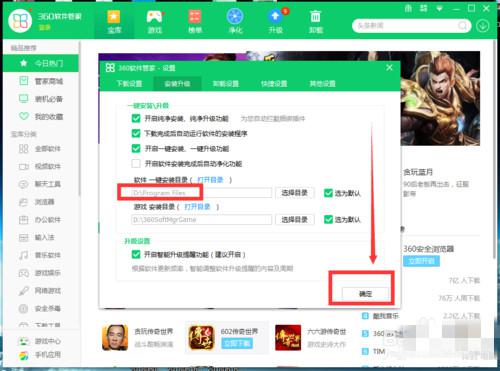Screen dimensions: 500x371
Task: Toggle the 开启纯净安装、纯净升级功能 checkbox
Action: (136, 118)
